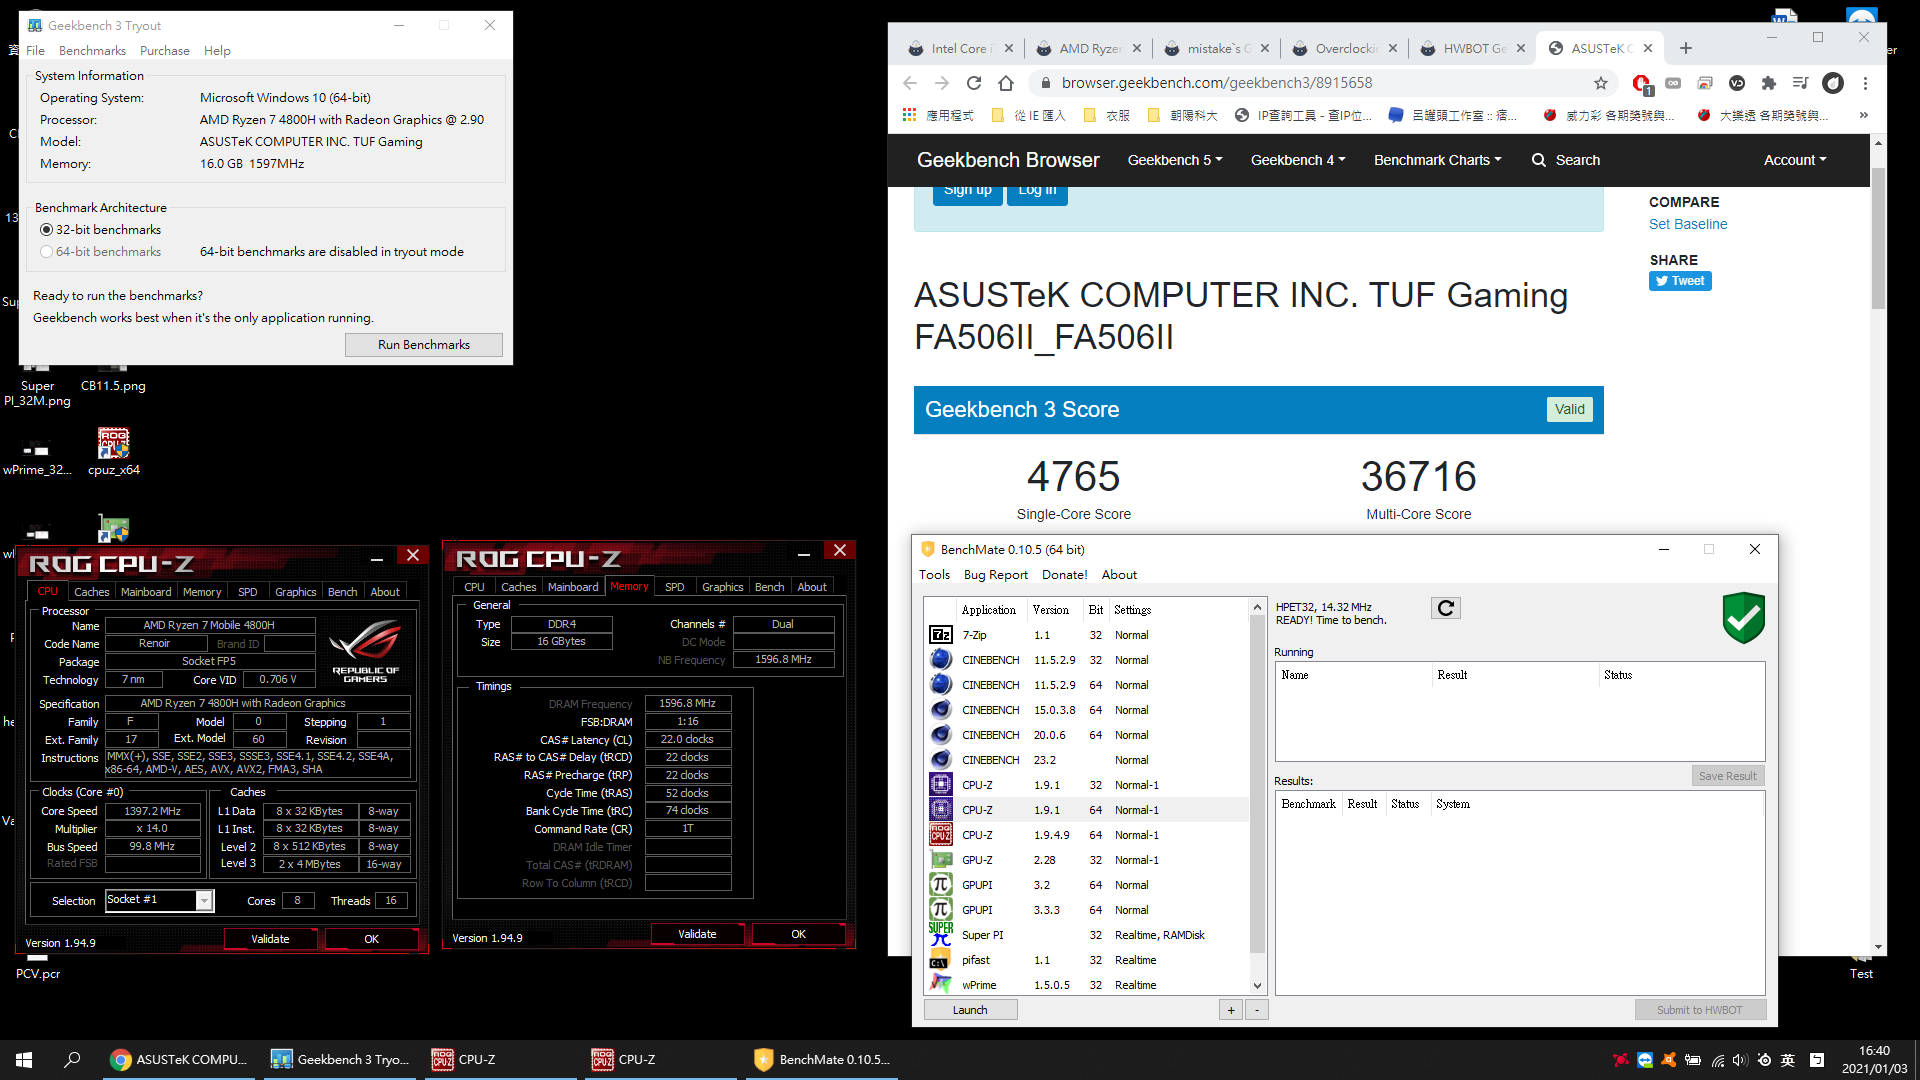This screenshot has width=1920, height=1080.
Task: Select the GPUPI 3.3.3 benchmark icon
Action: (x=941, y=910)
